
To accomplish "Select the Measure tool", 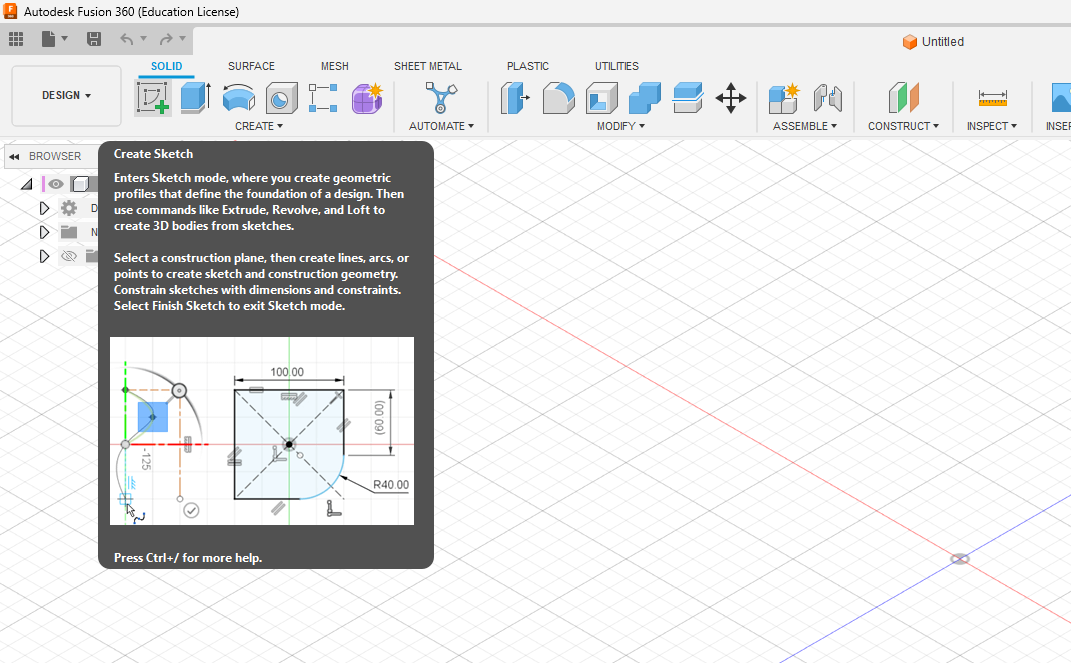I will (x=992, y=98).
